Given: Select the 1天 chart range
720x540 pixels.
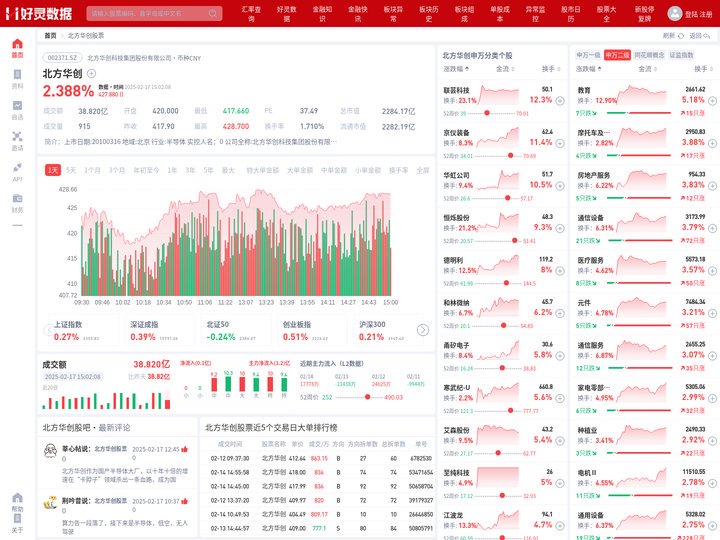Looking at the screenshot, I should [53, 170].
